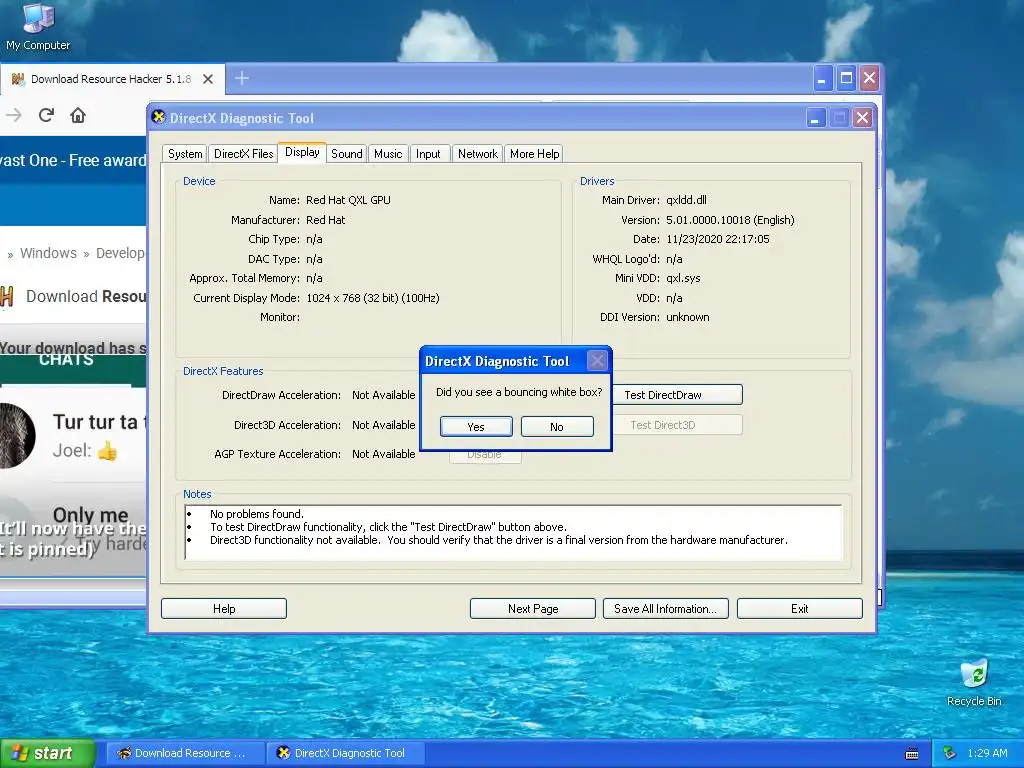Click the Help button

click(x=224, y=609)
